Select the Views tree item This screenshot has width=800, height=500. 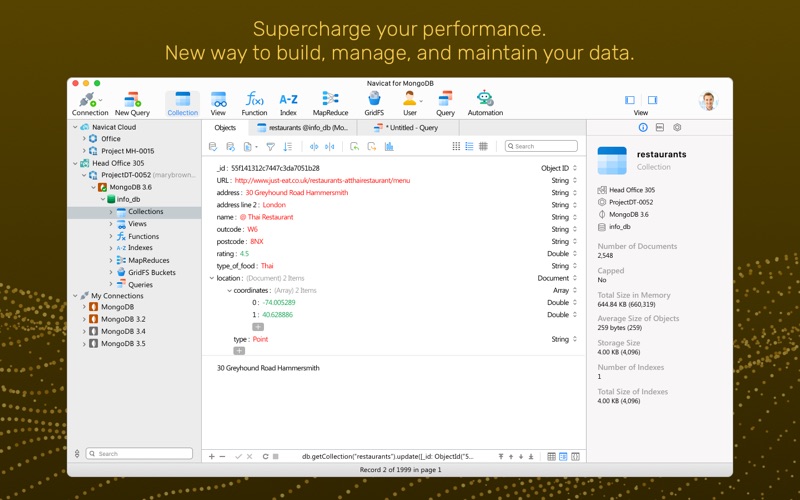click(x=137, y=224)
